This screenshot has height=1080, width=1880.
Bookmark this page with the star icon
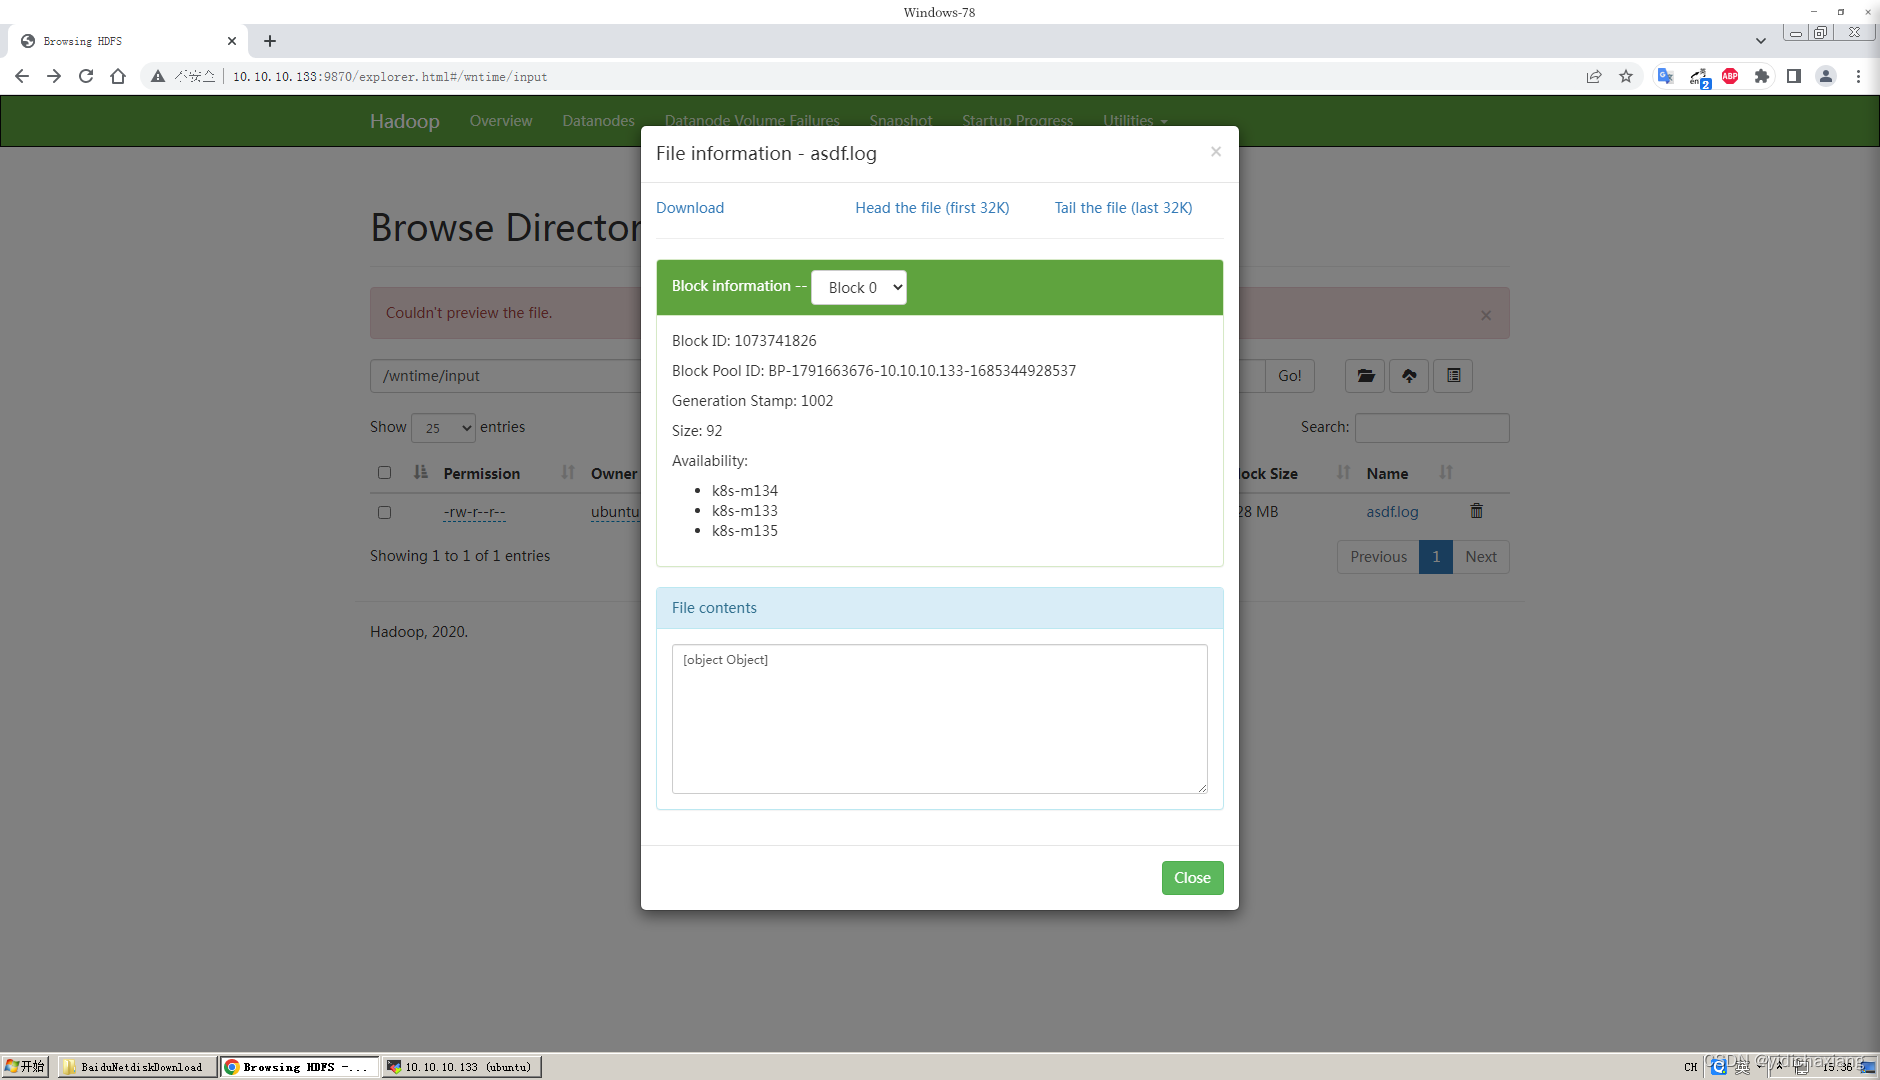(1626, 76)
